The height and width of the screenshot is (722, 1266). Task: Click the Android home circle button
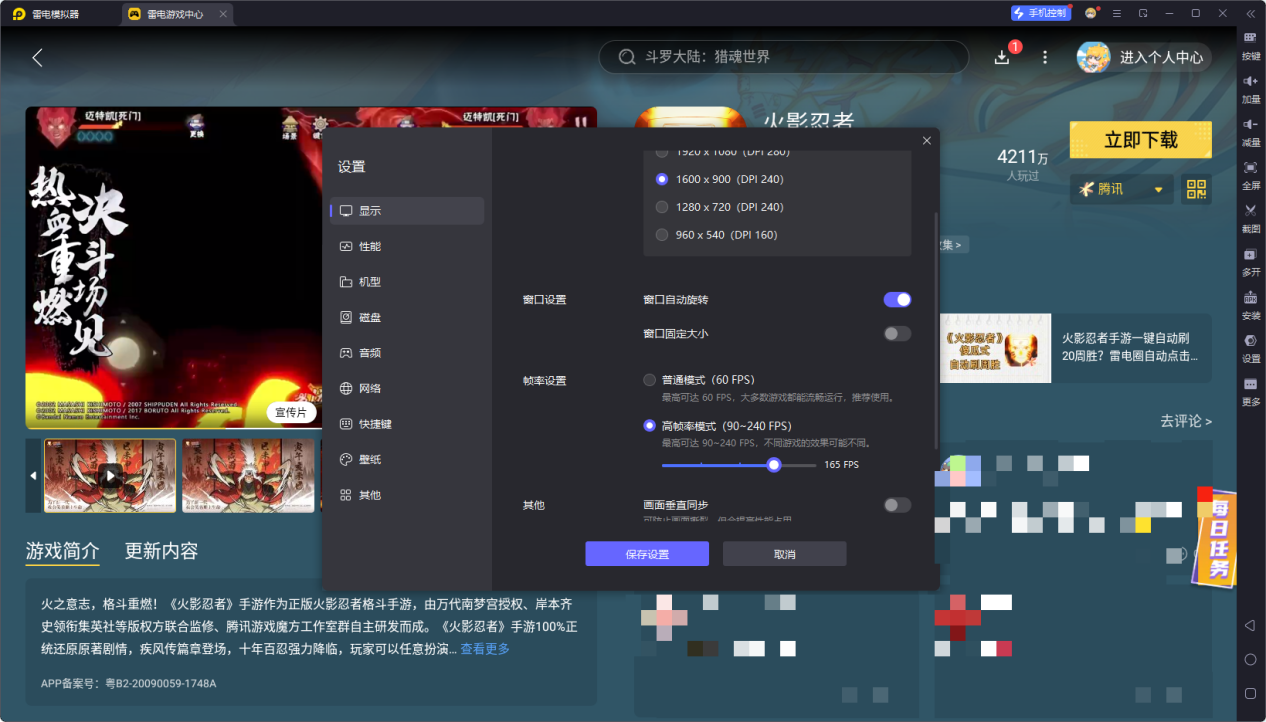[1250, 659]
